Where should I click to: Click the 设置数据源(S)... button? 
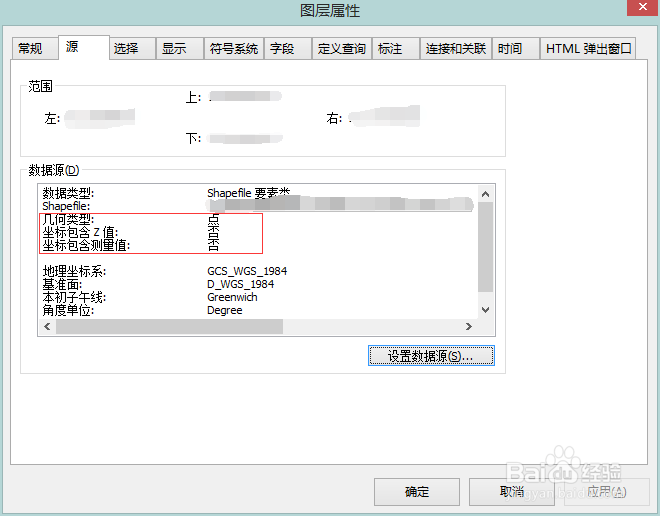coord(431,356)
